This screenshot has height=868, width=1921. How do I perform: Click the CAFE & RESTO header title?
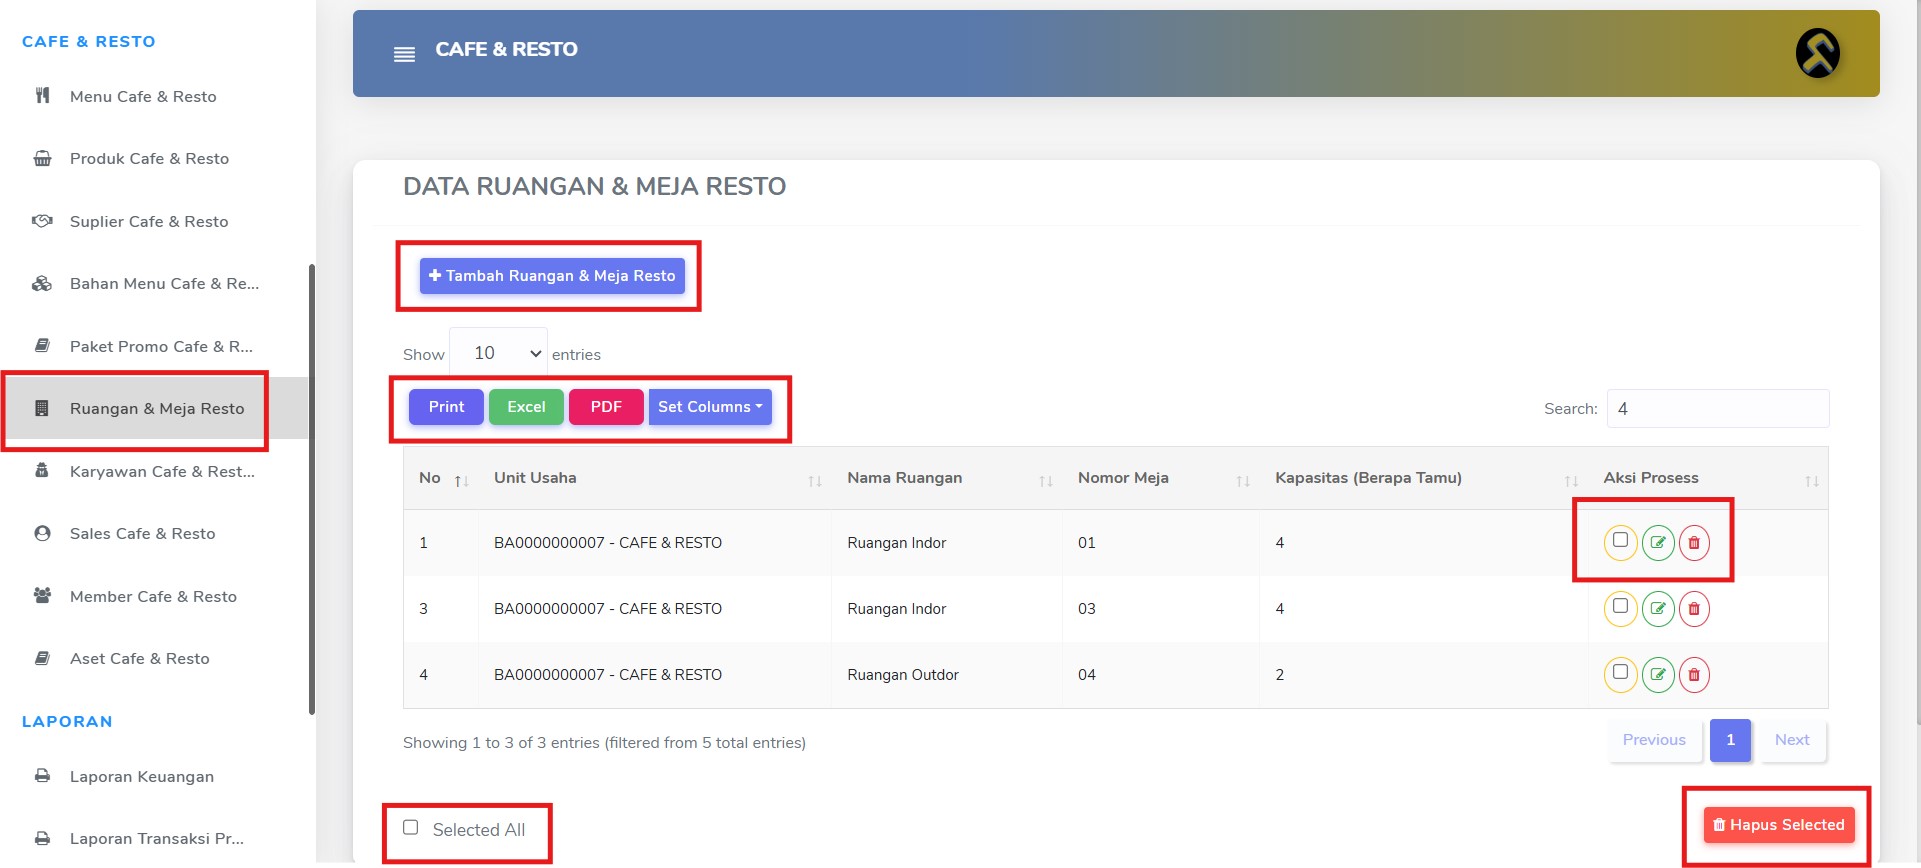click(x=506, y=49)
